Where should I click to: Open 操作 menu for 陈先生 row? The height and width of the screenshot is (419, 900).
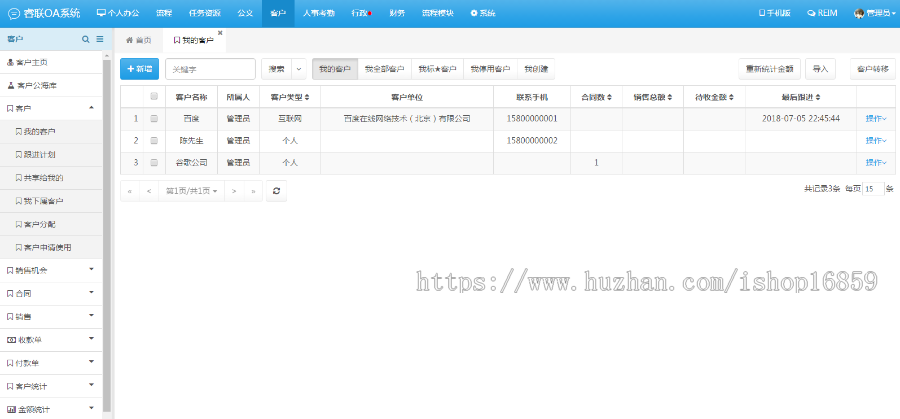876,141
